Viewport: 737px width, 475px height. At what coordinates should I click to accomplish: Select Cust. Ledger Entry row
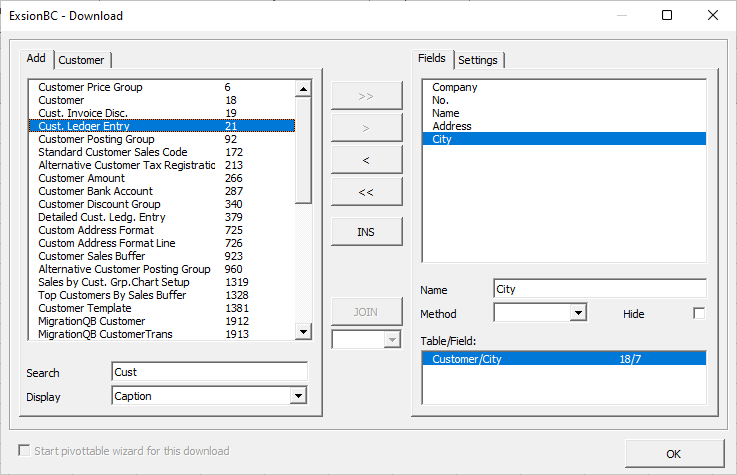[162, 126]
